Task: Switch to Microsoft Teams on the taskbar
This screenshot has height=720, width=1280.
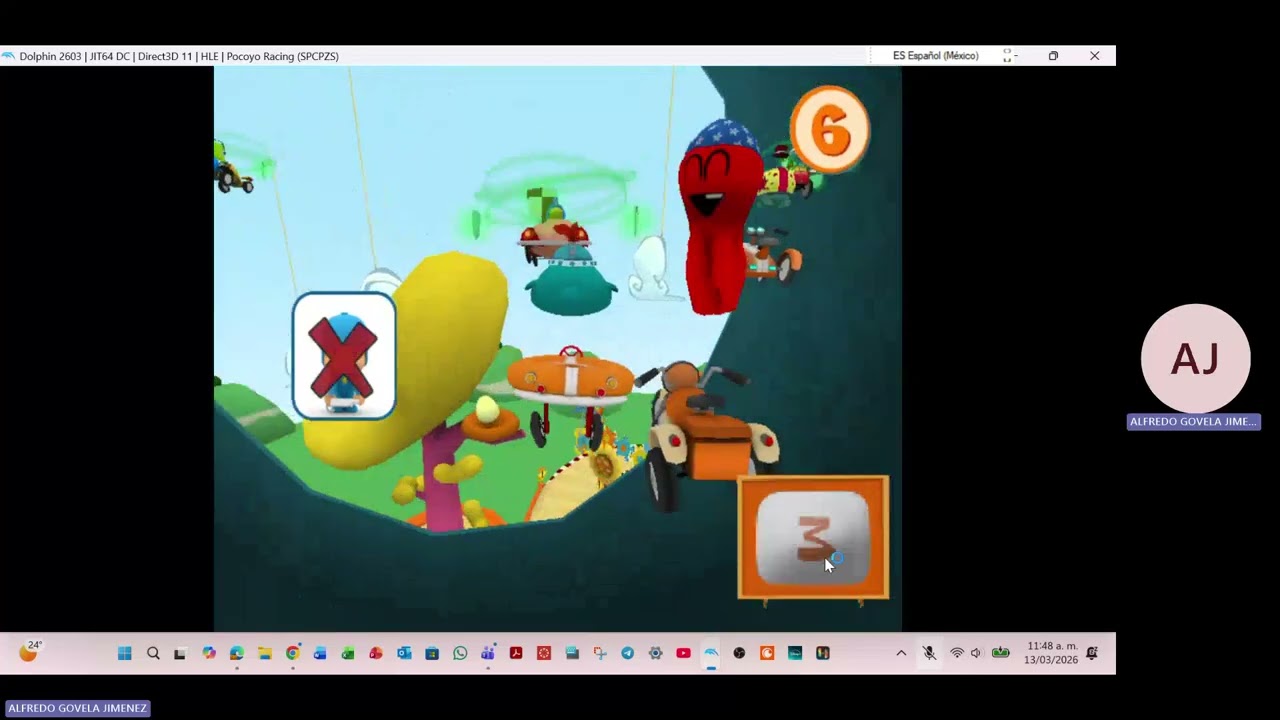Action: click(488, 653)
